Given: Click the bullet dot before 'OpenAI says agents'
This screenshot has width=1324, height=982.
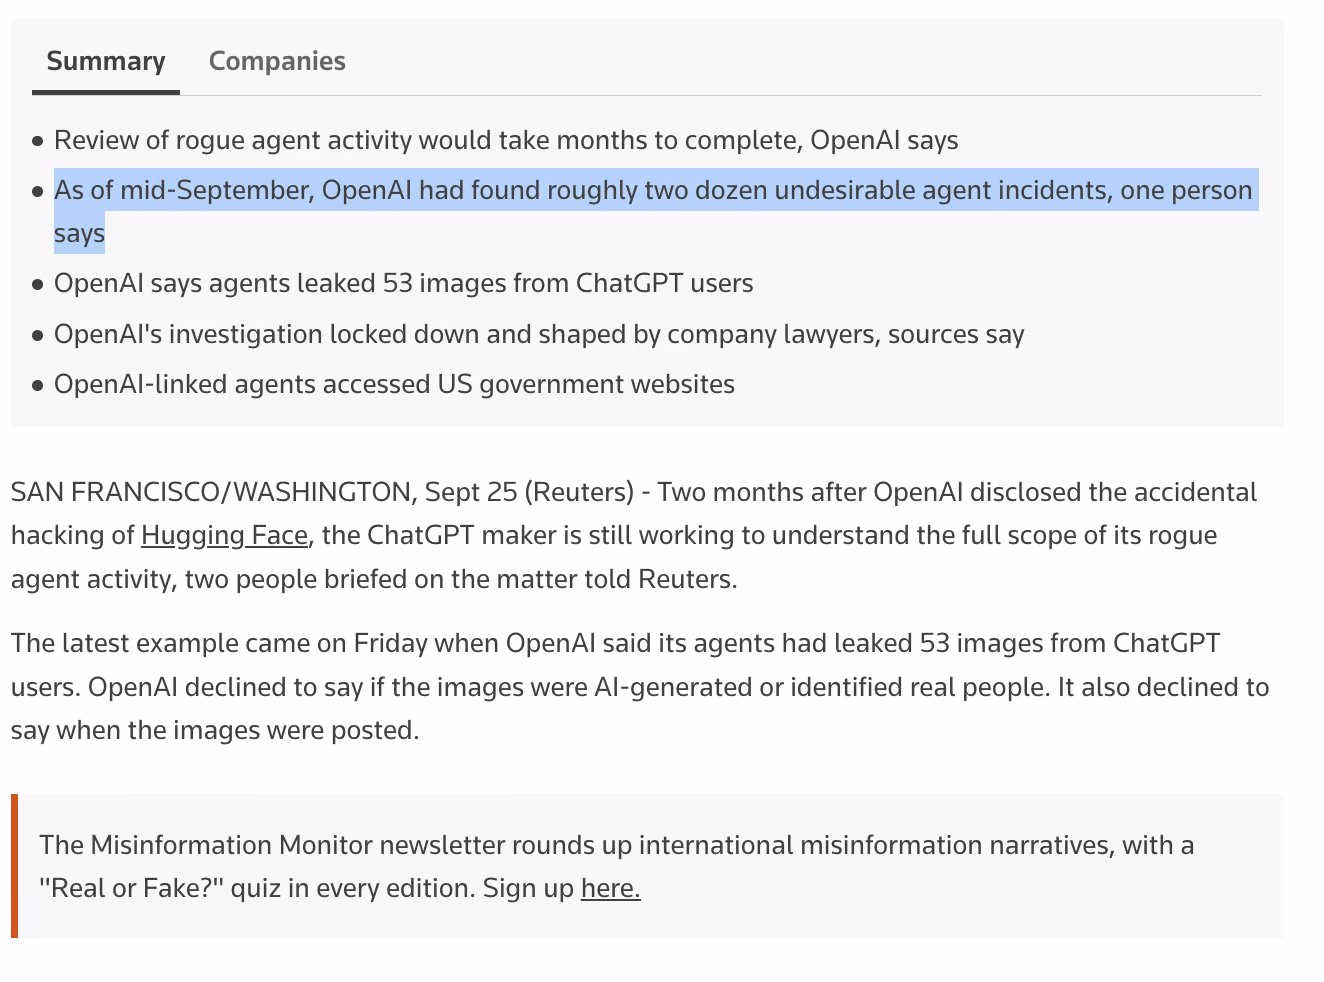Looking at the screenshot, I should [x=38, y=284].
